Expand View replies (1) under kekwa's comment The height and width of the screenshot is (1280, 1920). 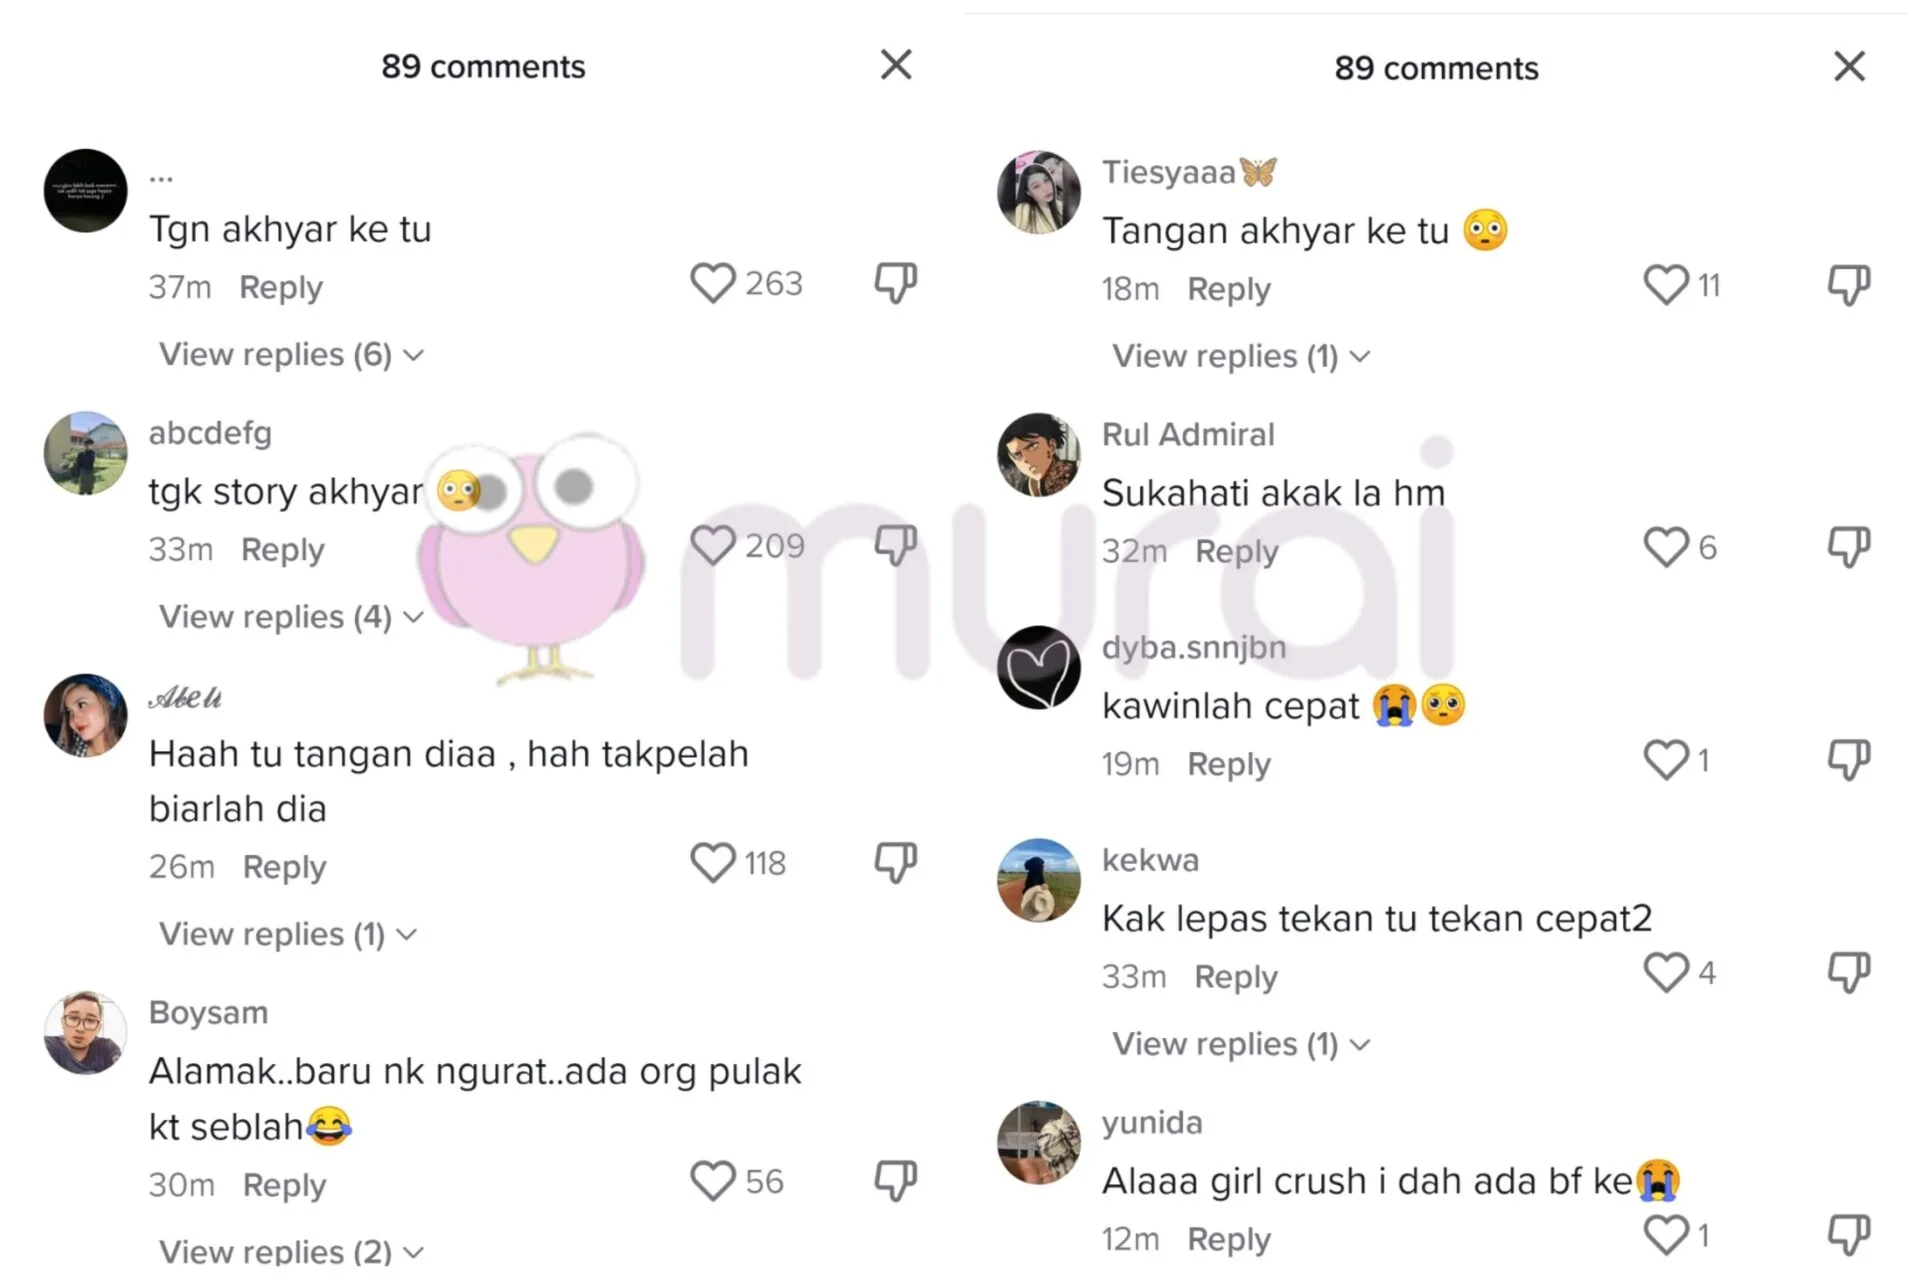click(x=1241, y=1044)
